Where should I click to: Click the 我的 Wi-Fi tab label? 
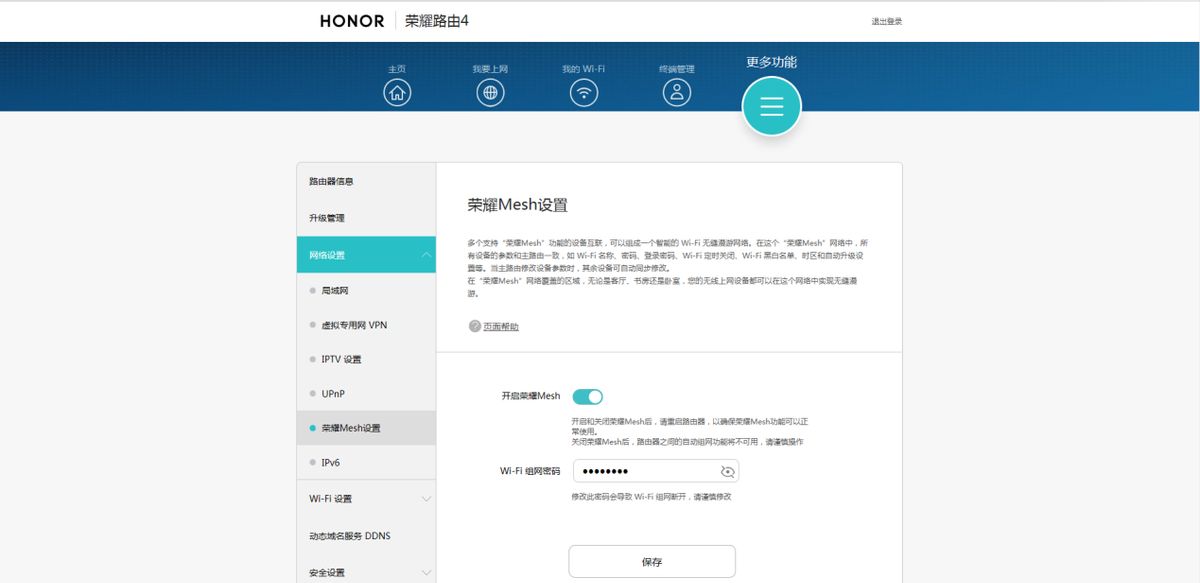click(x=584, y=69)
